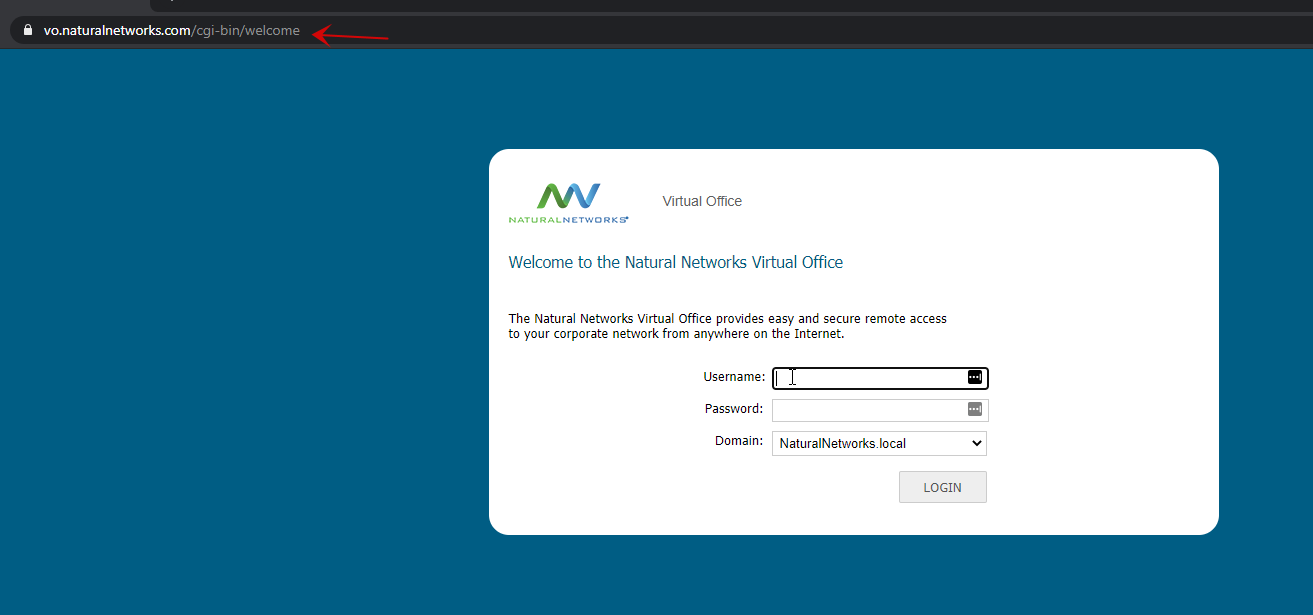
Task: Click the vo.naturalnetworks.com URL in address bar
Action: (x=171, y=30)
